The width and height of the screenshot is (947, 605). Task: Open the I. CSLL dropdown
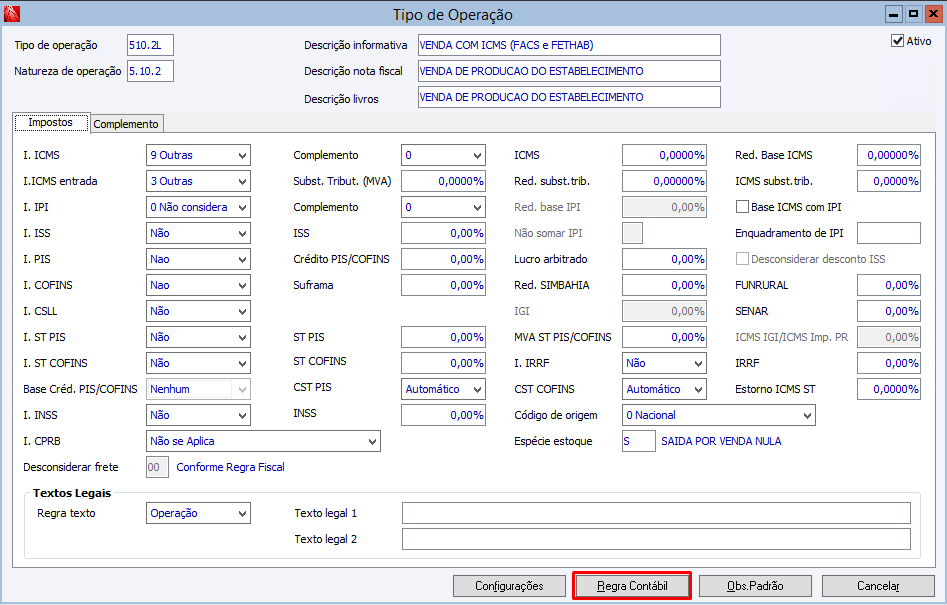(198, 311)
